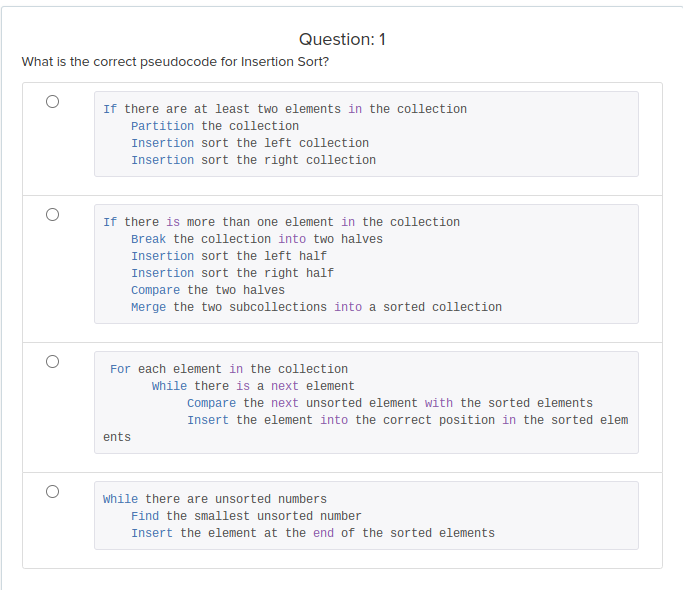Click the line "Insertion sort the left half"
Image resolution: width=683 pixels, height=590 pixels.
coord(229,256)
